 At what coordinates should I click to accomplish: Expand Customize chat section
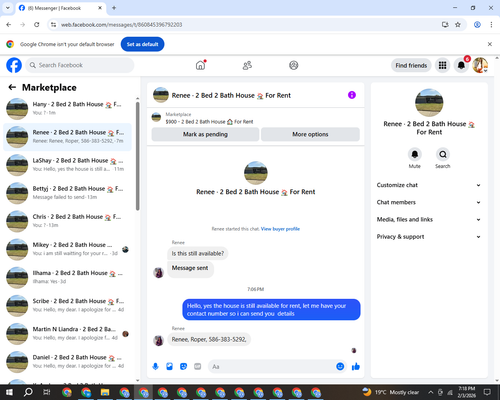[x=429, y=185]
